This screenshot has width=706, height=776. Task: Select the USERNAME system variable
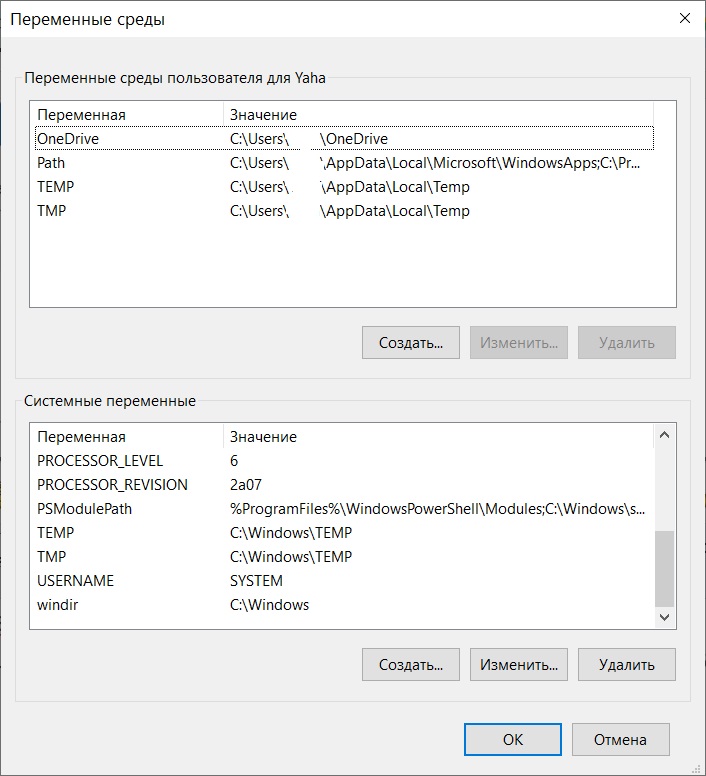pos(76,581)
